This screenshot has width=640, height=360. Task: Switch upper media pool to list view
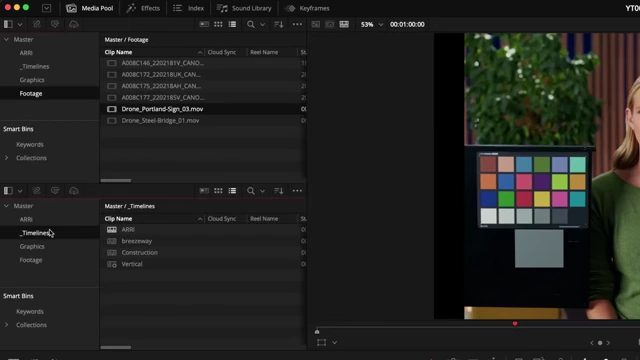click(232, 24)
